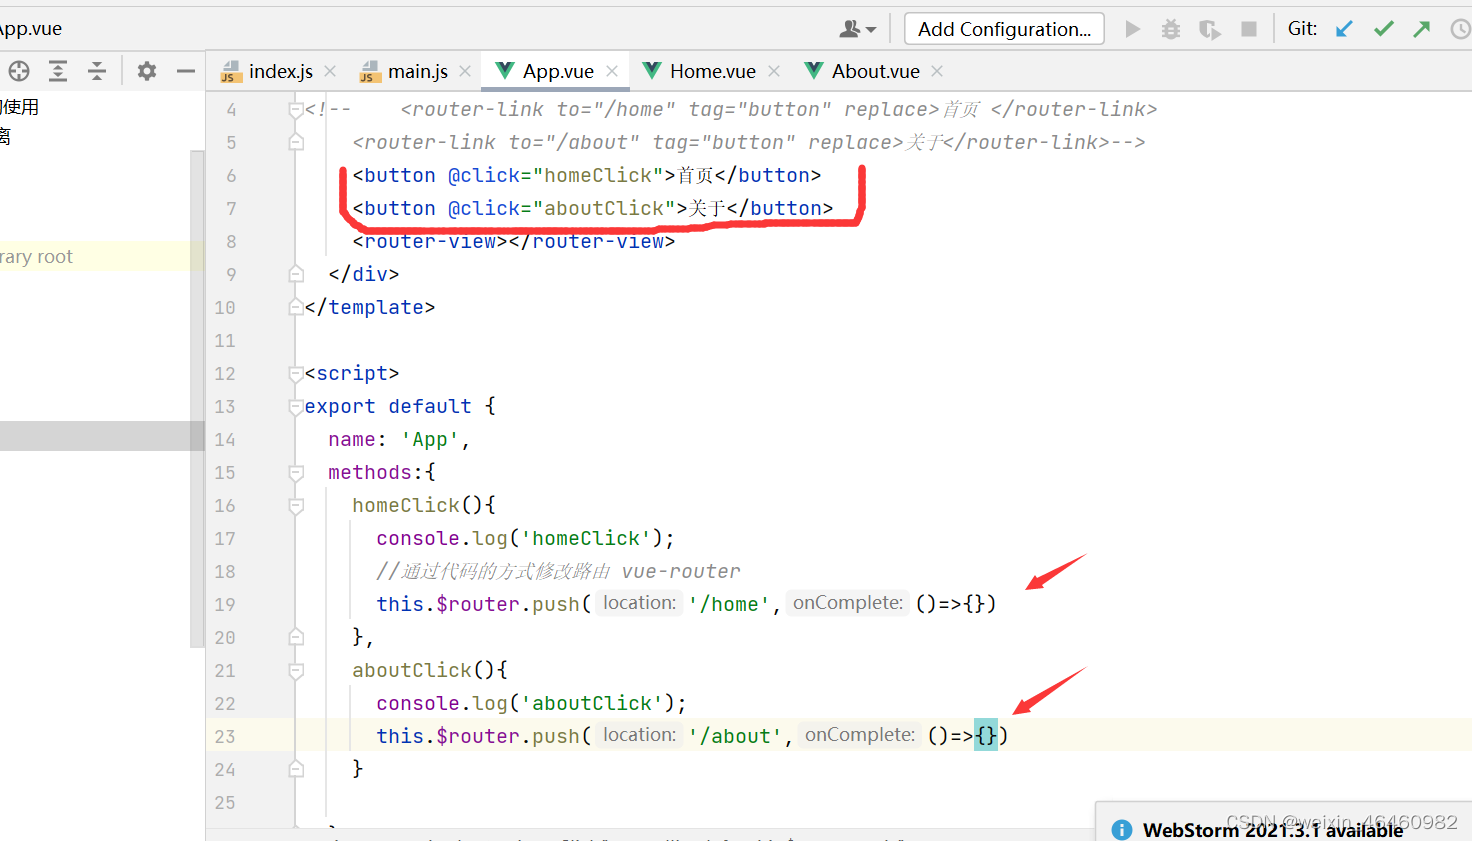Screen dimensions: 1472x841
Task: Click the 'rary root' item in project panel
Action: pos(36,257)
